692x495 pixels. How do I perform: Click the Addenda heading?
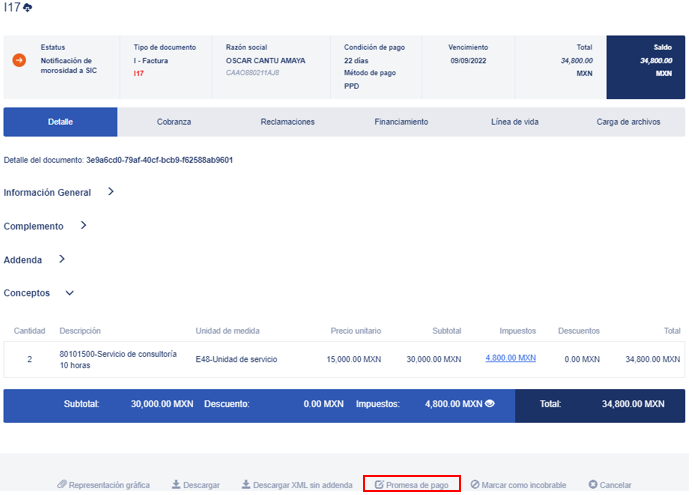[x=23, y=260]
